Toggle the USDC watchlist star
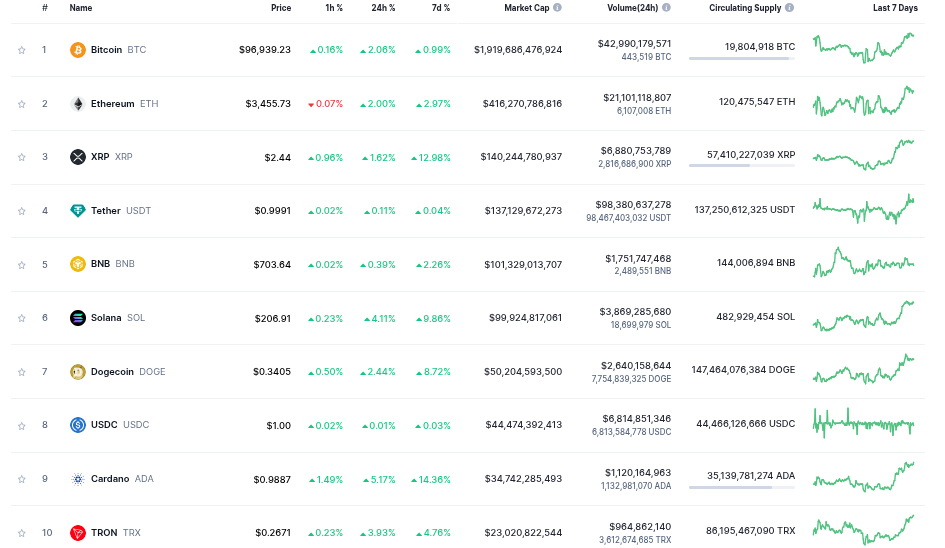 point(22,426)
